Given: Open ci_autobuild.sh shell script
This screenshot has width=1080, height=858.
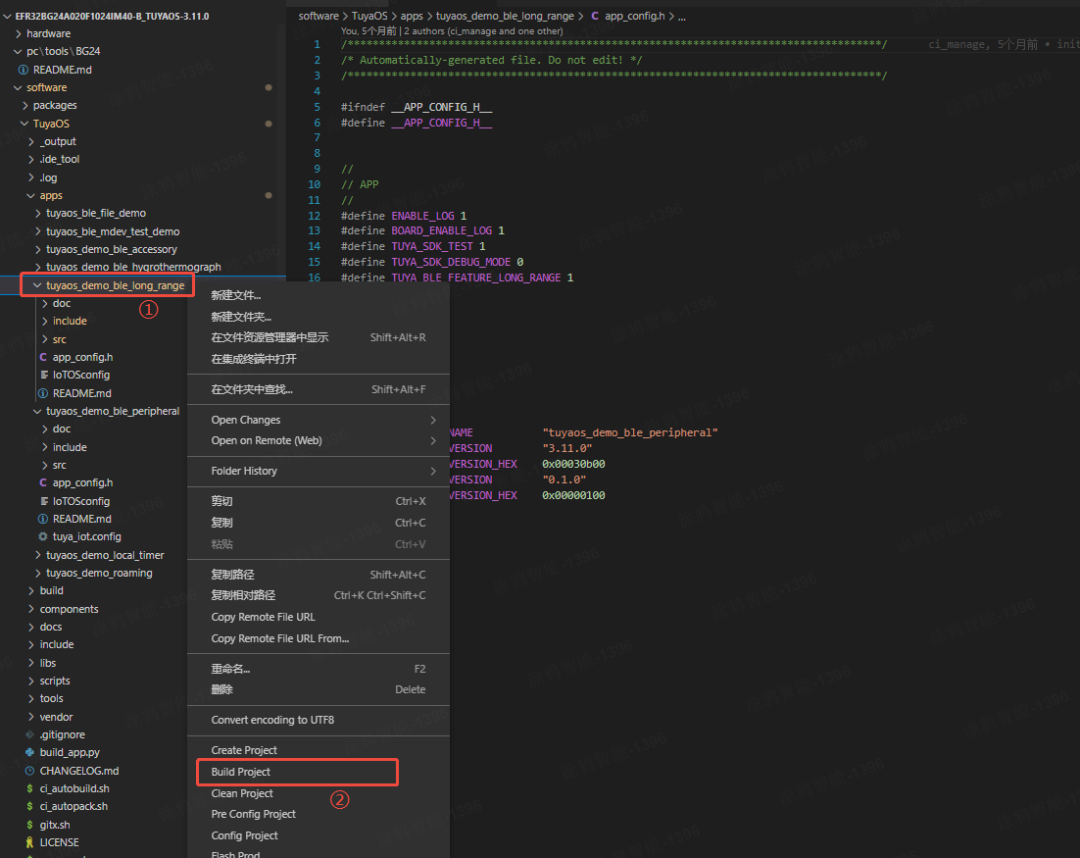Looking at the screenshot, I should tap(74, 788).
